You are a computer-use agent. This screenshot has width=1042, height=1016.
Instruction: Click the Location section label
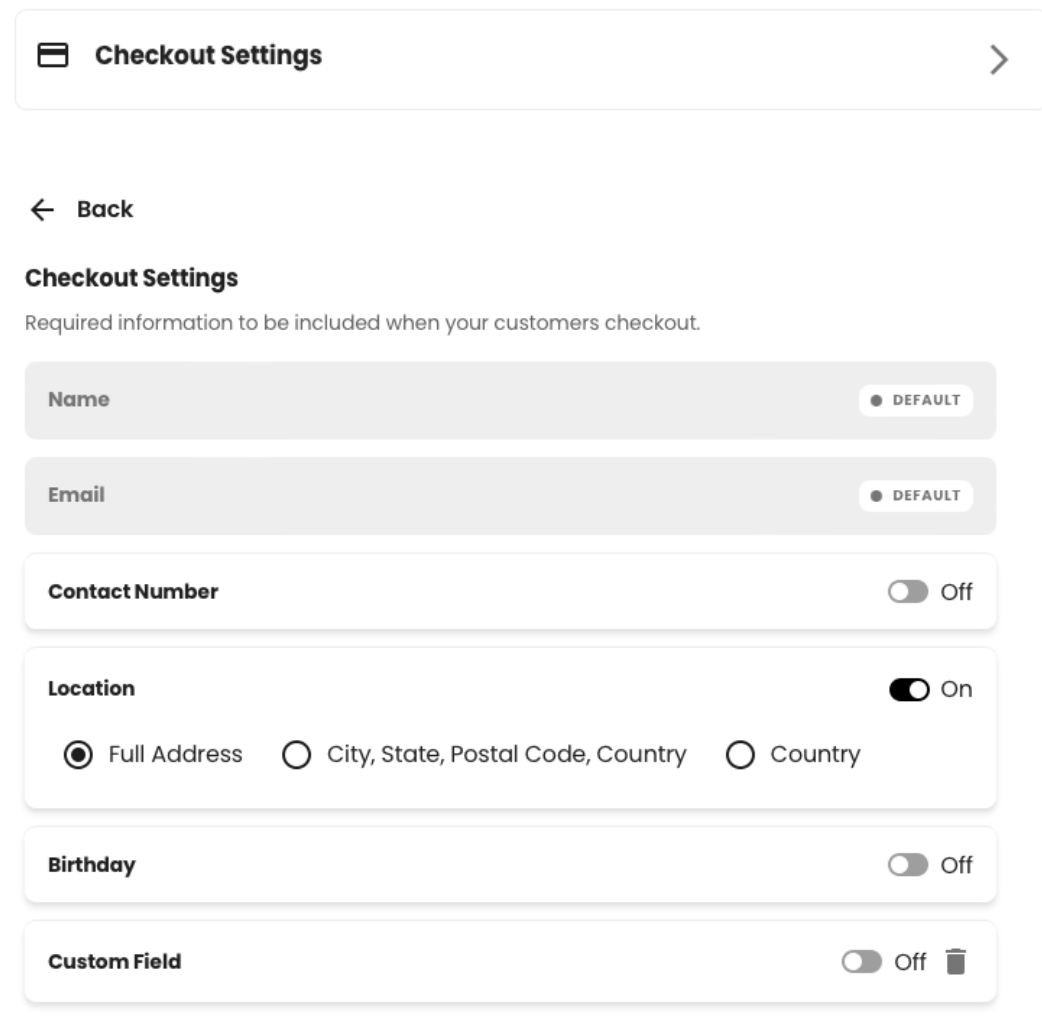click(x=92, y=688)
